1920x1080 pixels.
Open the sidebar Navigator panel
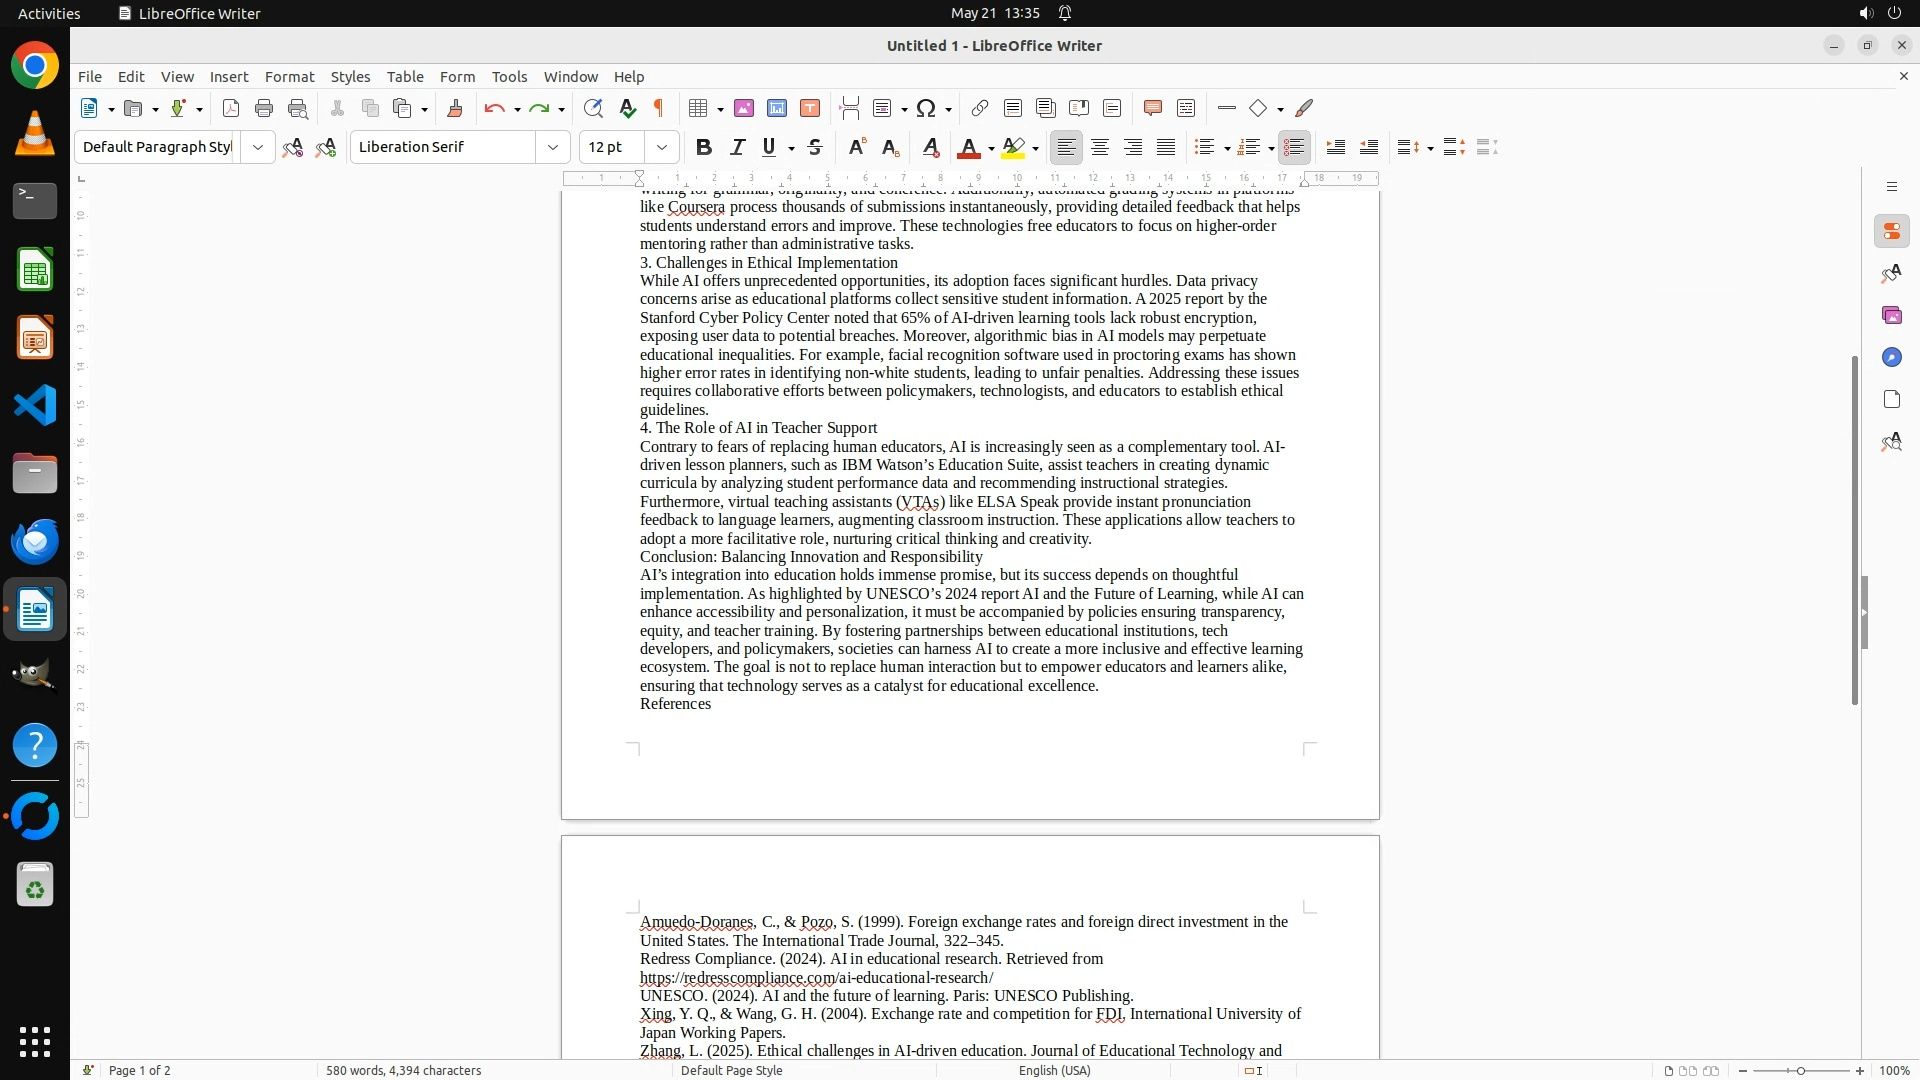coord(1891,358)
